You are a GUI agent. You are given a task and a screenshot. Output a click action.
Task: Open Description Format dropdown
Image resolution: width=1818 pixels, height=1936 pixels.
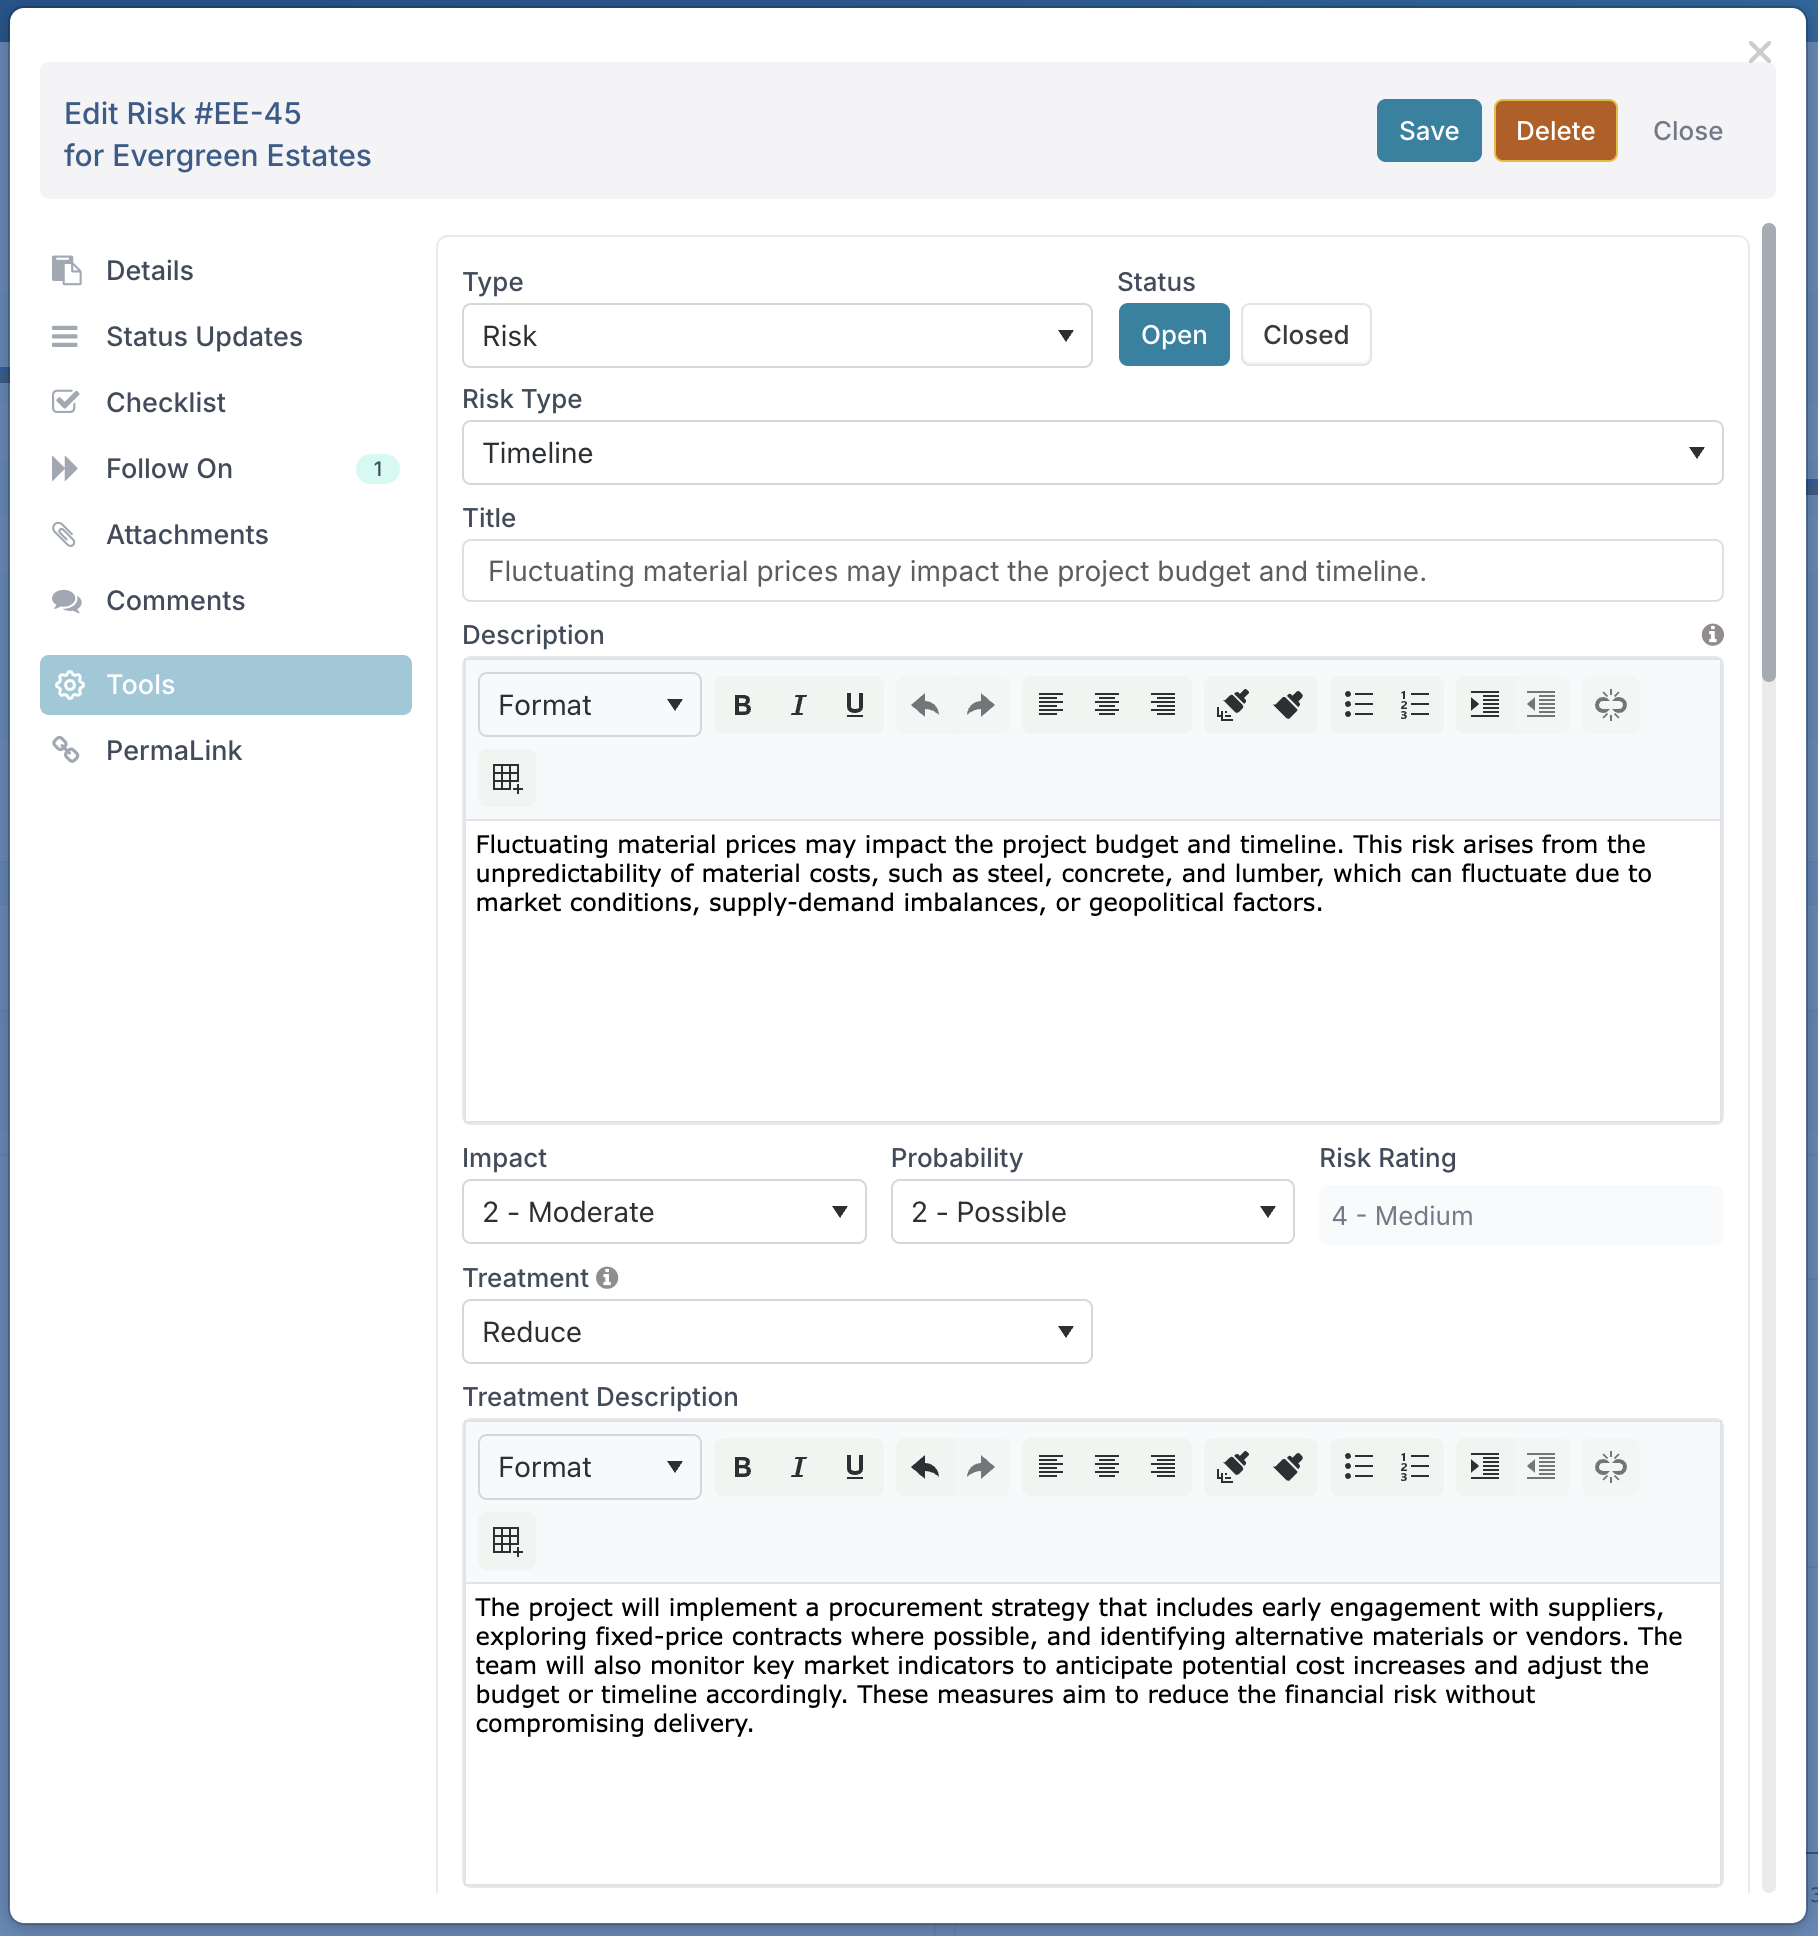click(590, 705)
